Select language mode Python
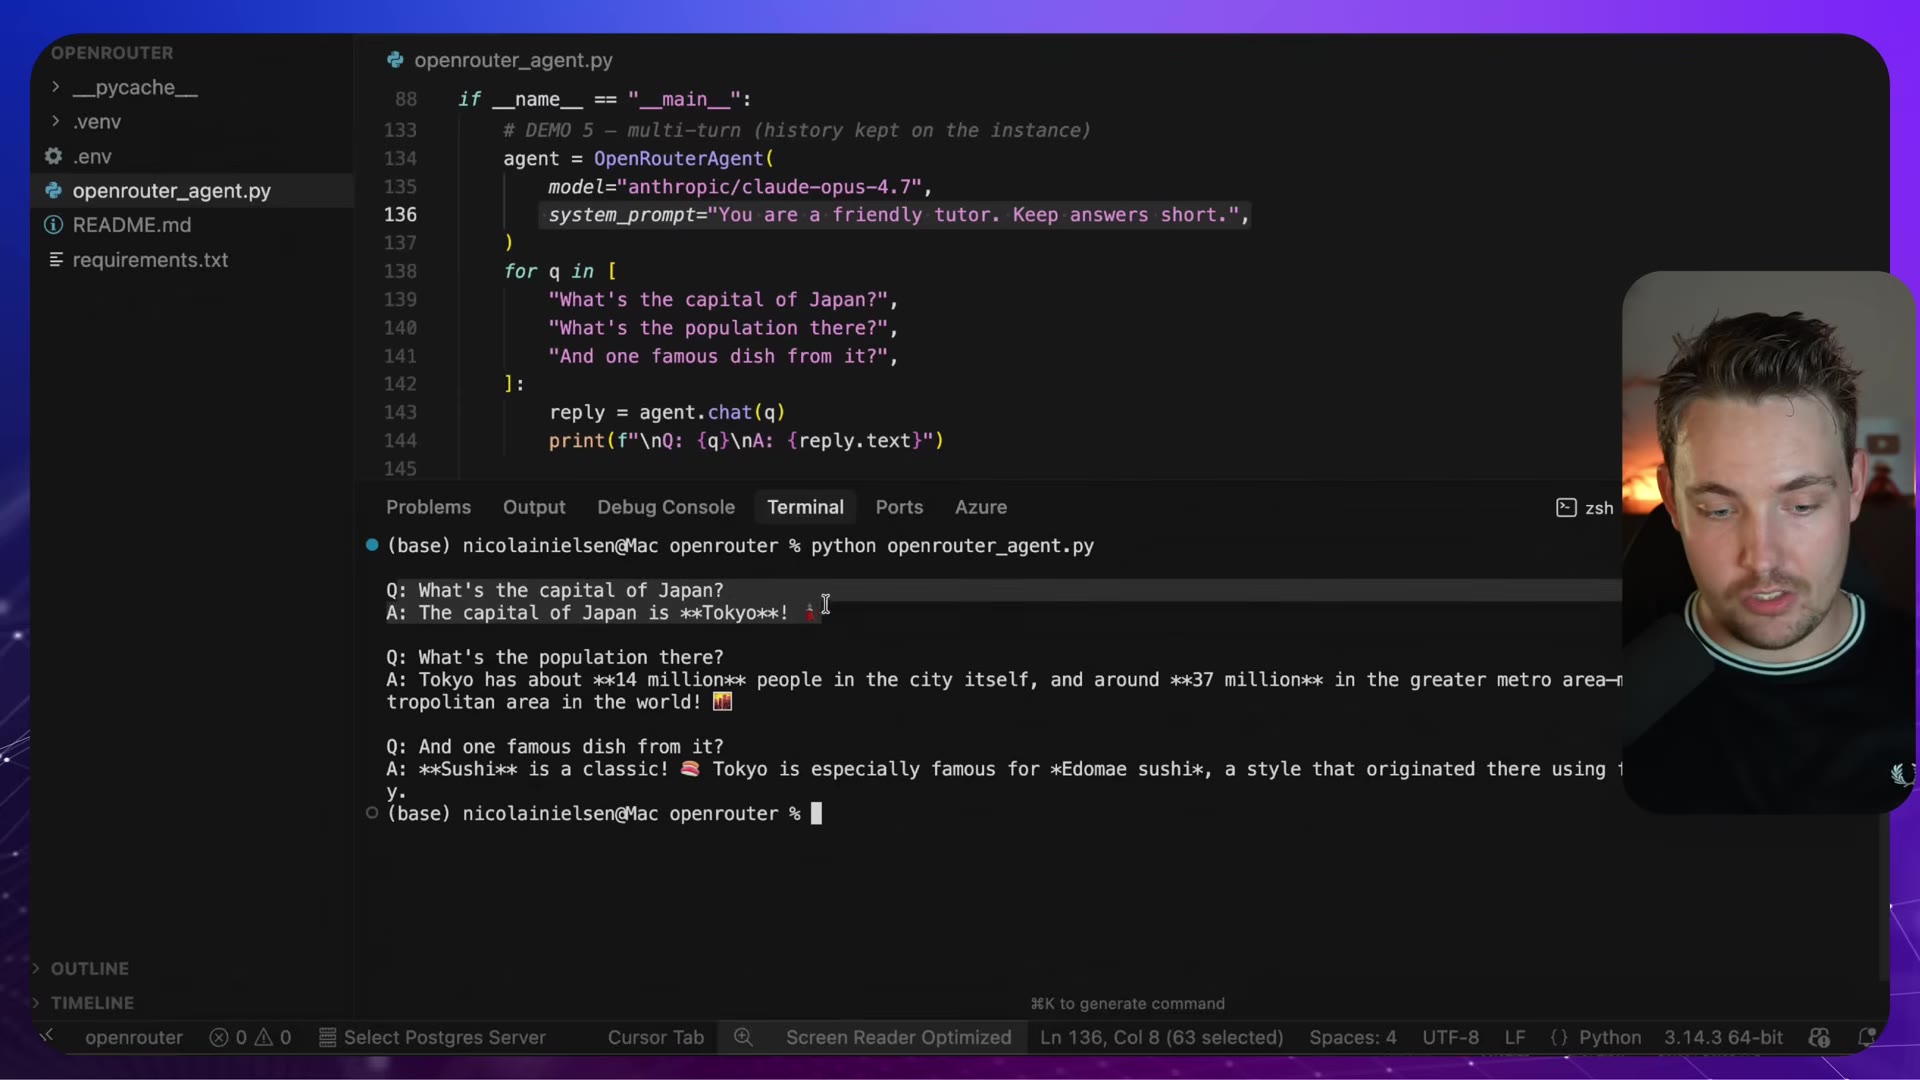The height and width of the screenshot is (1080, 1920). (1609, 1037)
